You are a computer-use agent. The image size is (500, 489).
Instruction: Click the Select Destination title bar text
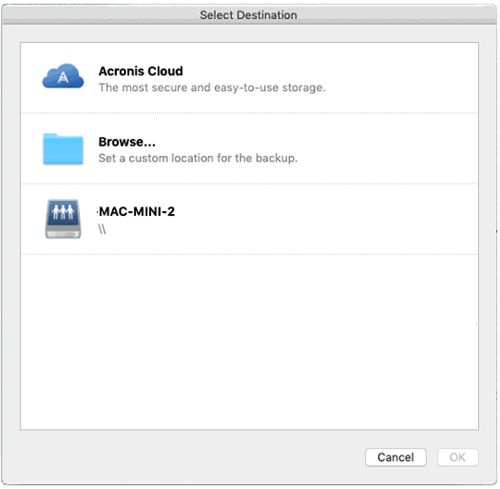(x=248, y=15)
